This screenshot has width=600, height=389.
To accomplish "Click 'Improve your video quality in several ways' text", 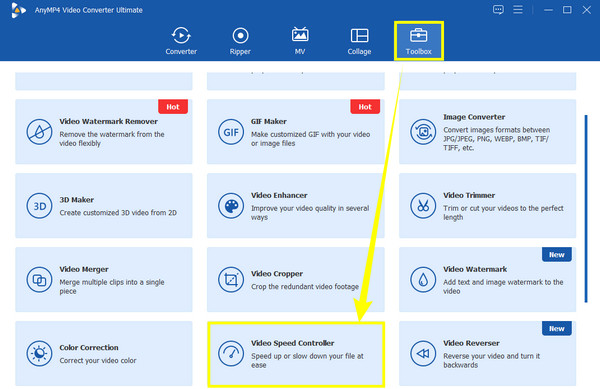I will coord(310,213).
